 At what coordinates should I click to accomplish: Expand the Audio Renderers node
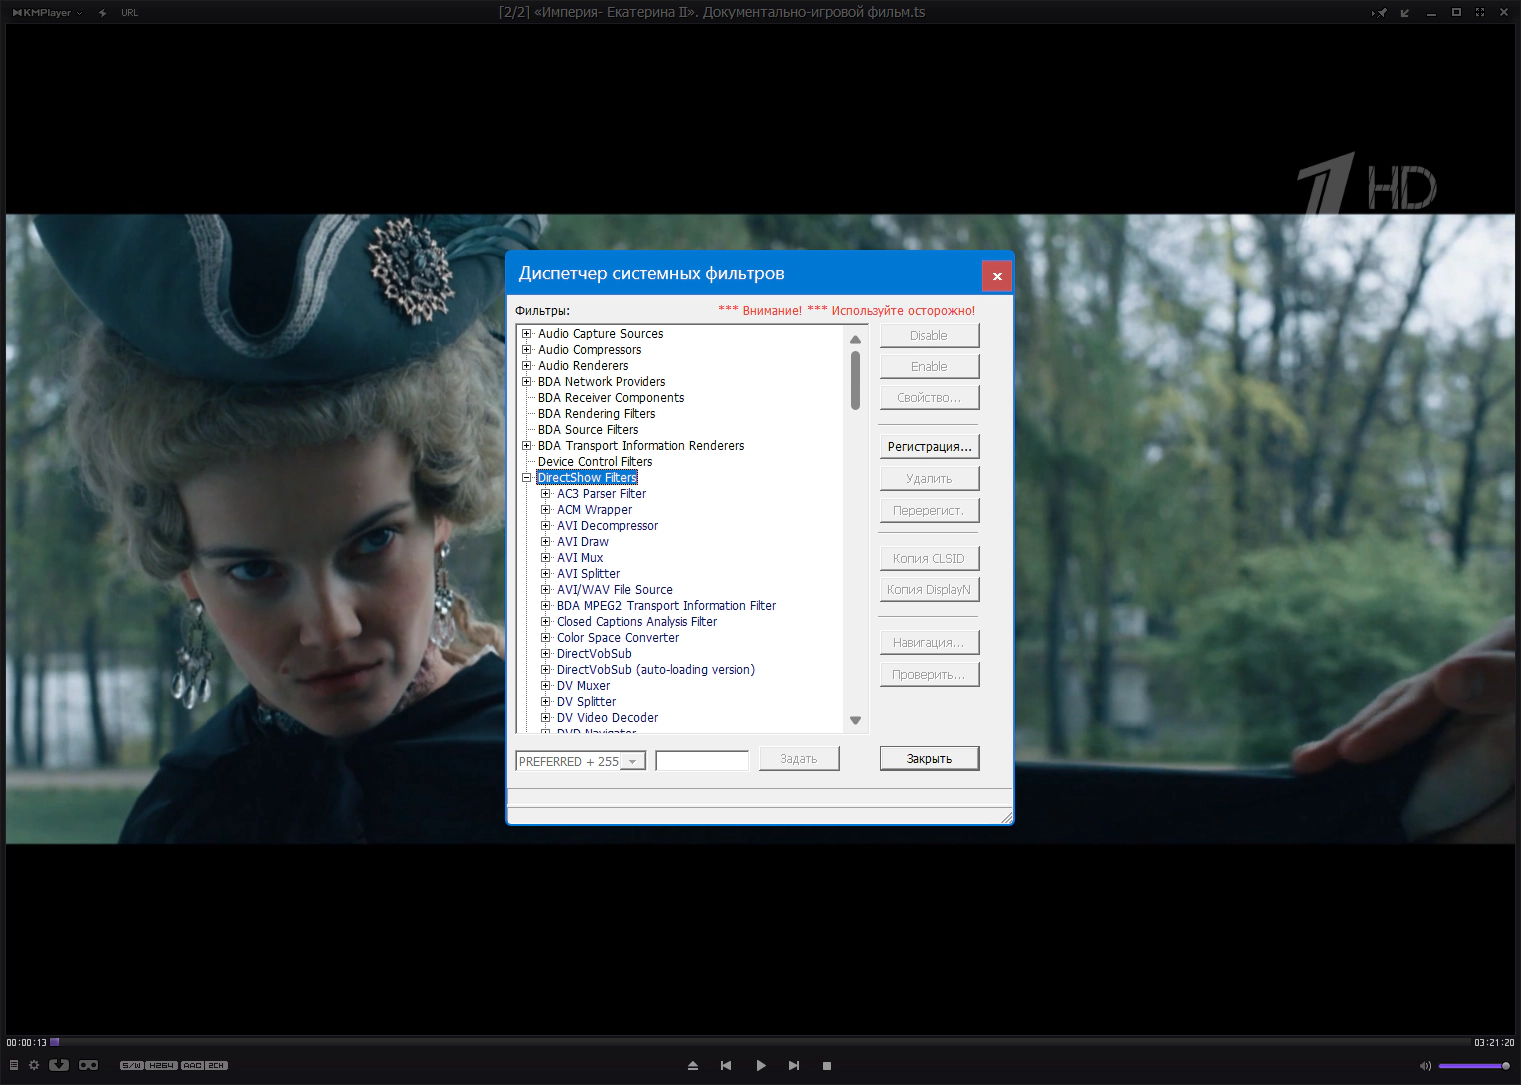[527, 366]
